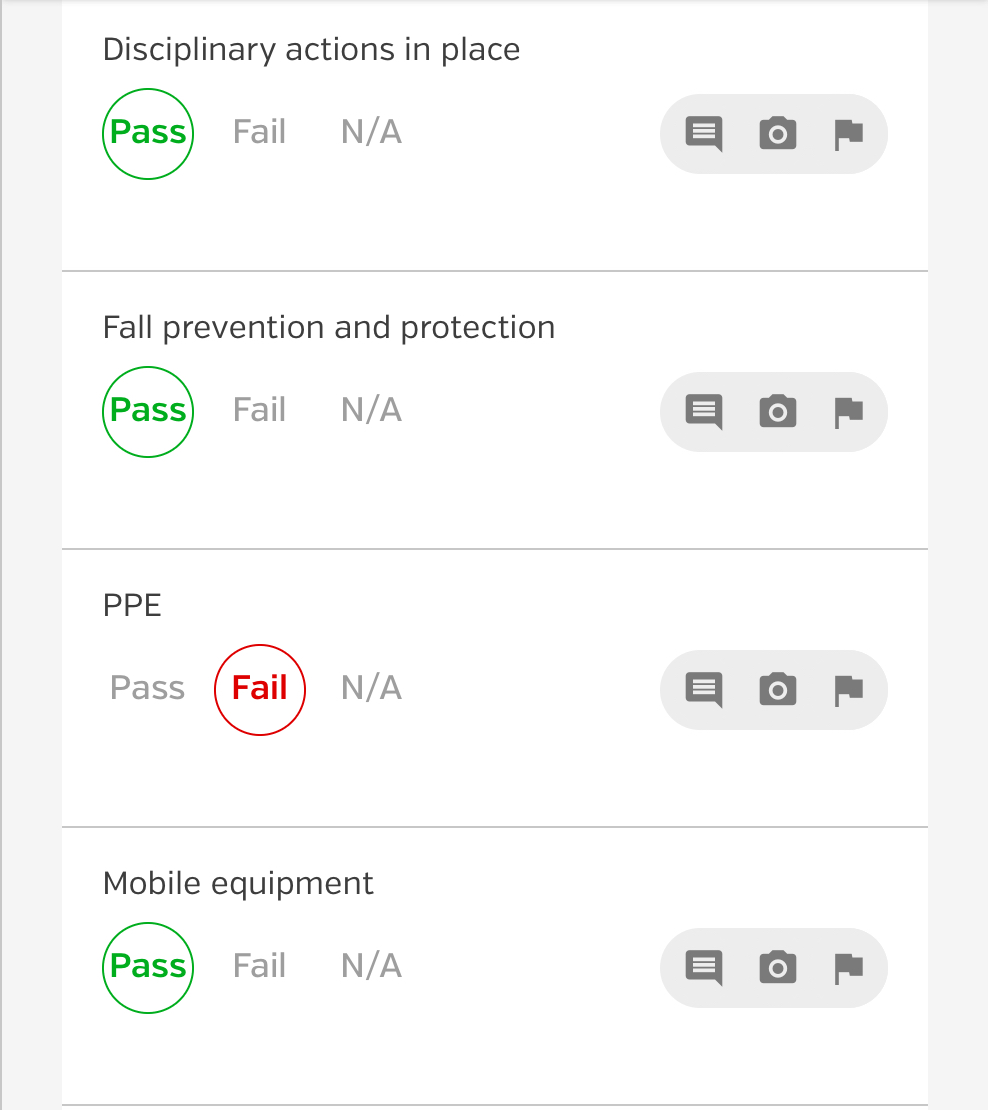Select Pass for the PPE item
This screenshot has height=1110, width=988.
[x=147, y=688]
